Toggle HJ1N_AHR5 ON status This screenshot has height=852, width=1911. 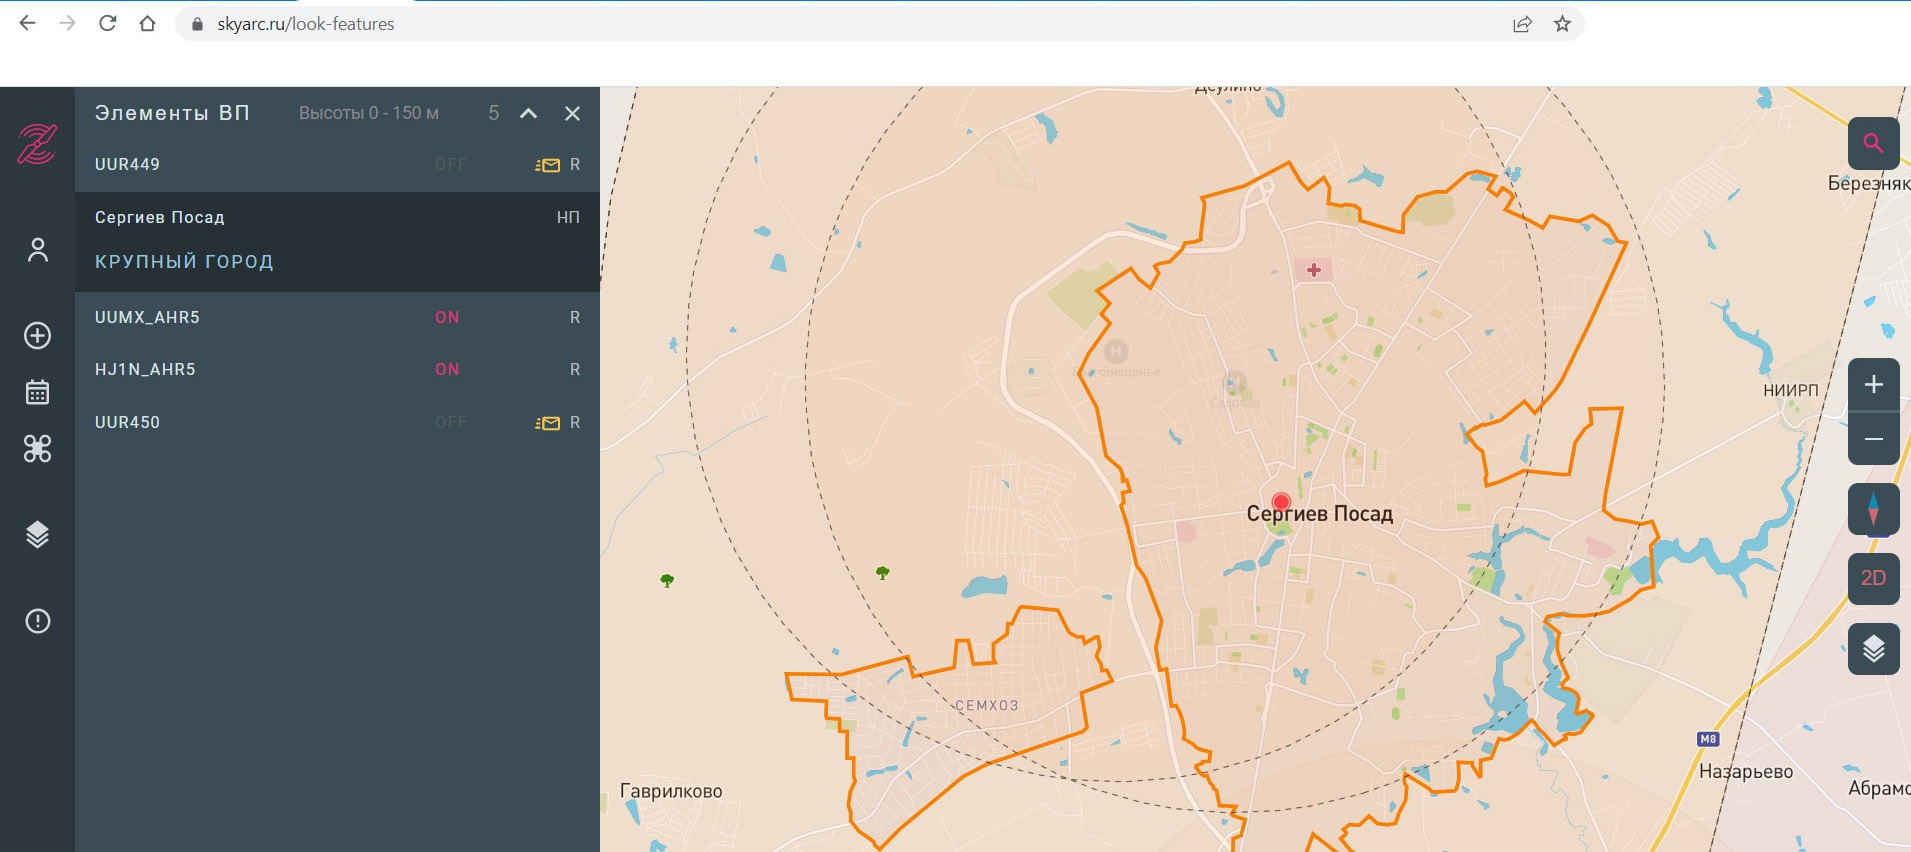pyautogui.click(x=447, y=369)
